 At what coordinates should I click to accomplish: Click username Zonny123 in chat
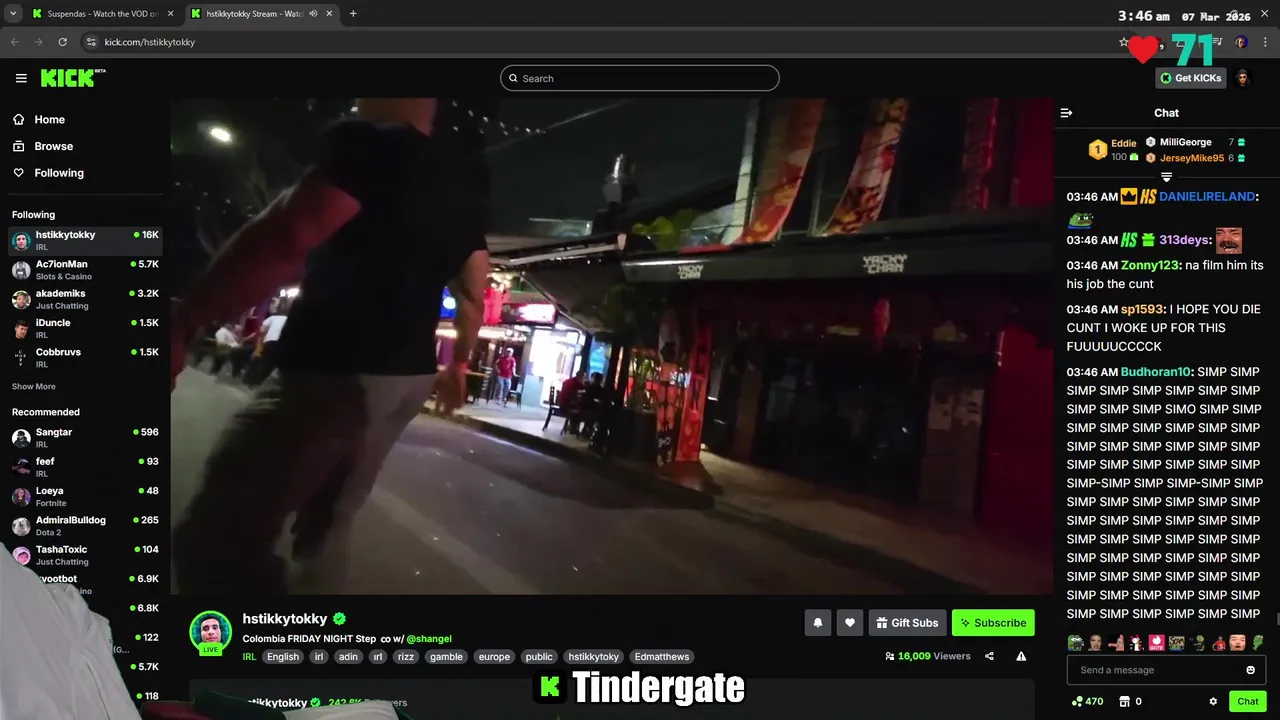[1150, 266]
